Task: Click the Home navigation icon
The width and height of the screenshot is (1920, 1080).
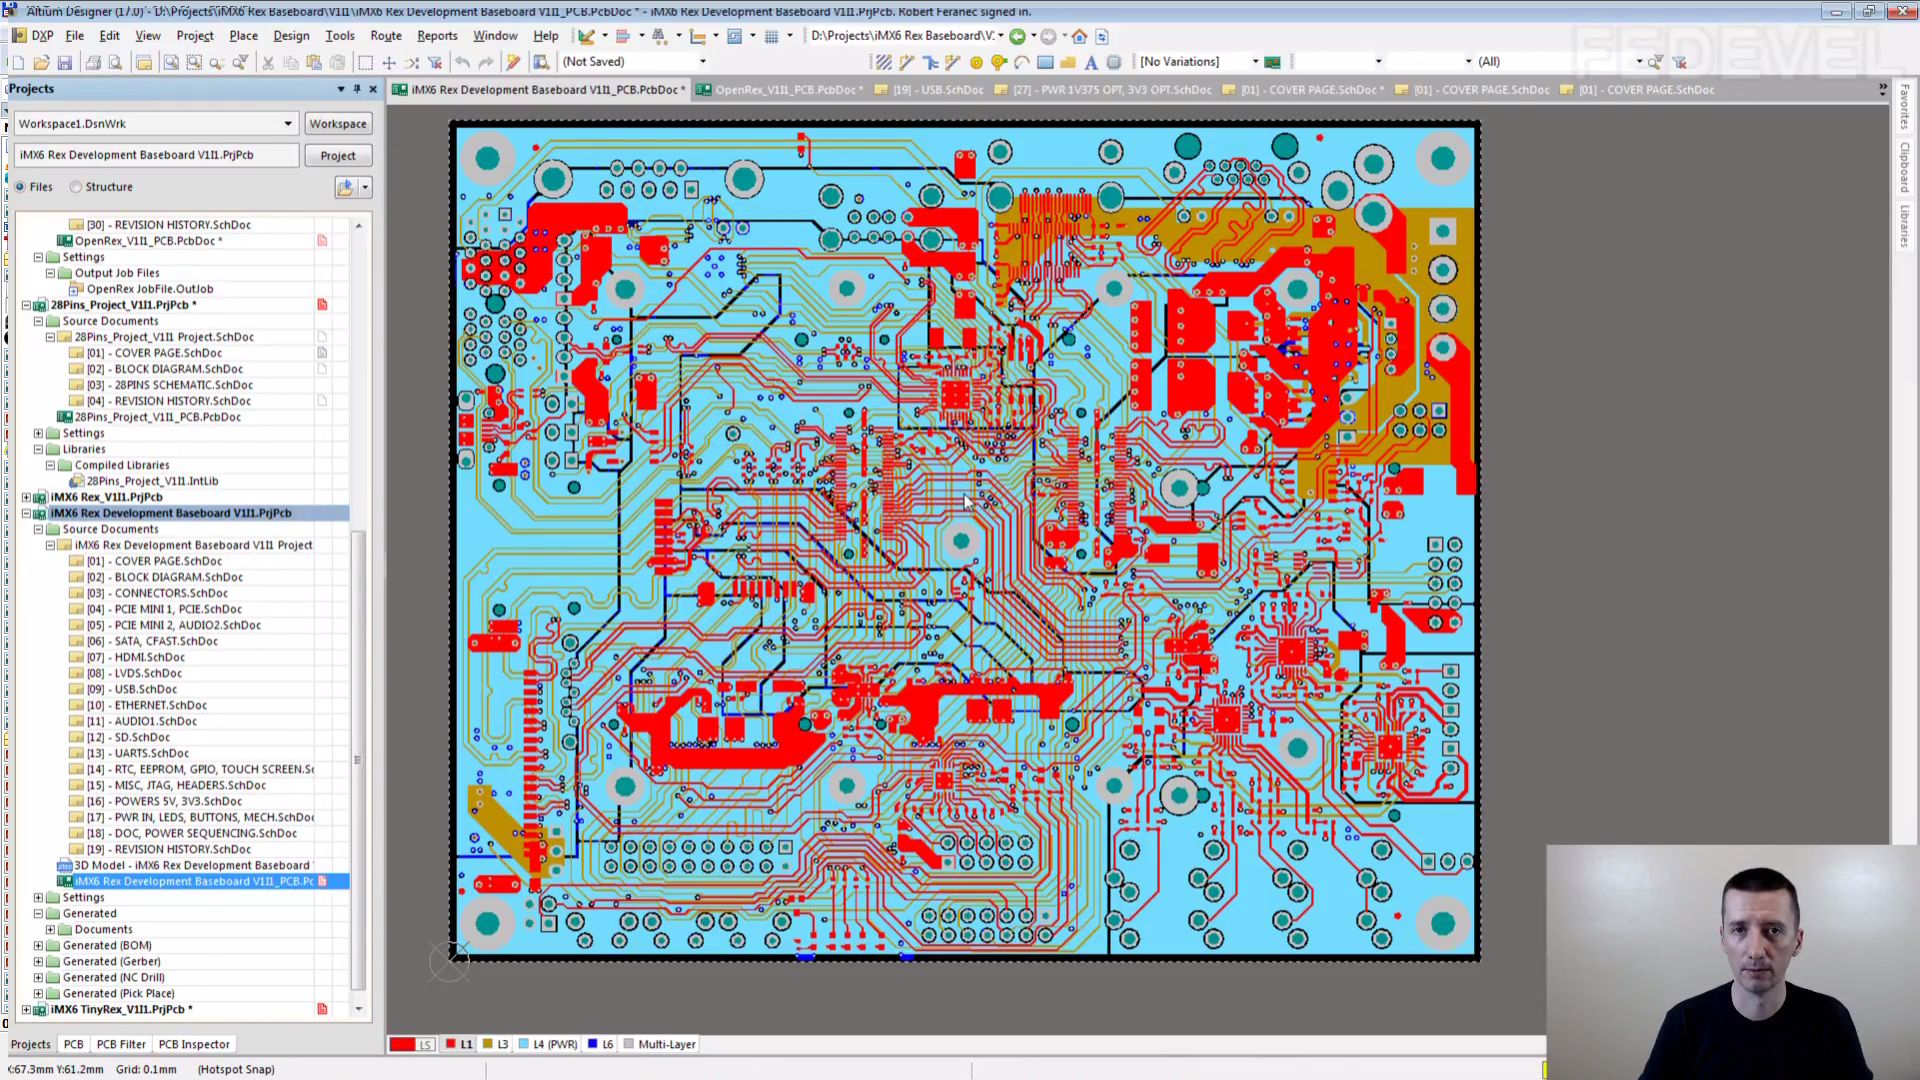Action: click(x=1079, y=36)
